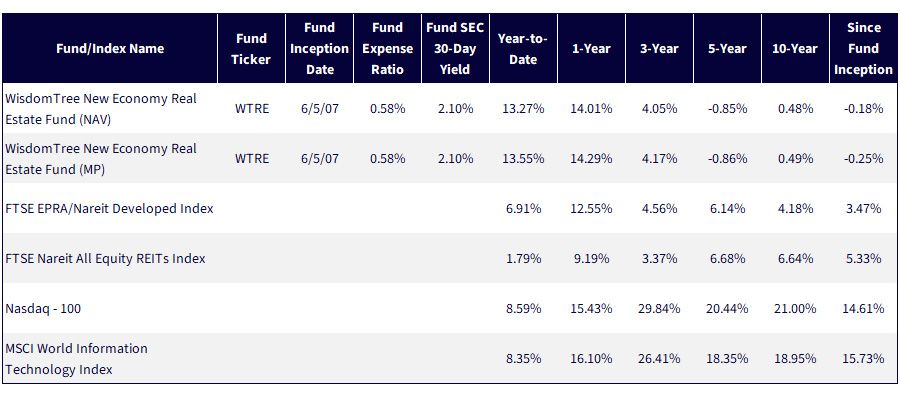Image resolution: width=900 pixels, height=398 pixels.
Task: Click the Since Fund Inception header
Action: [x=863, y=49]
